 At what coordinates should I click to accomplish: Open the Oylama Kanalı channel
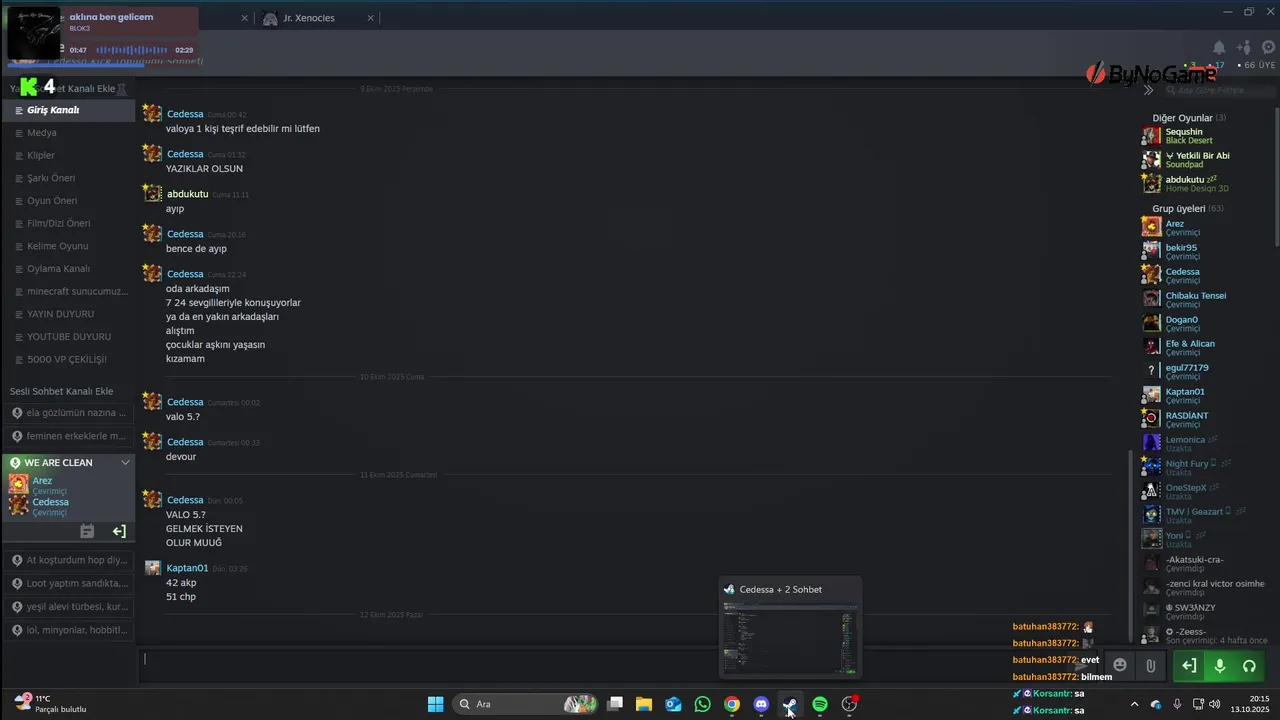pos(68,268)
